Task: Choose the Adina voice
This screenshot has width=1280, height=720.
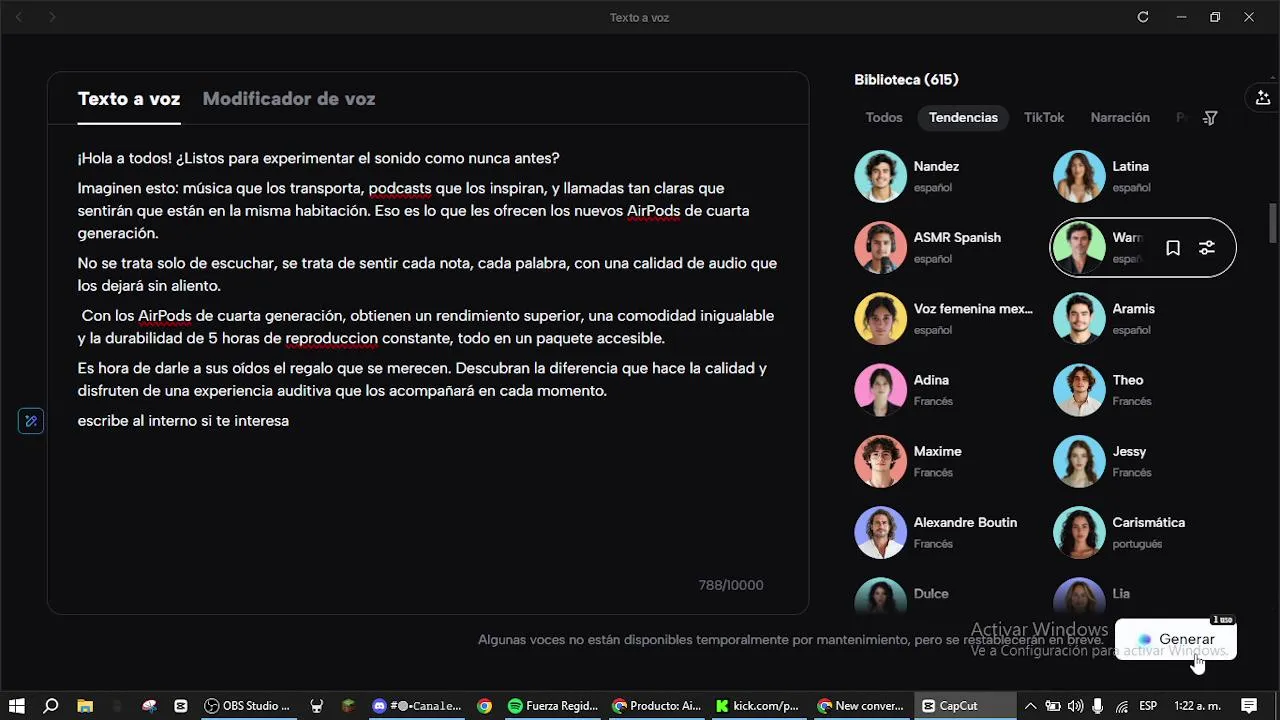Action: (945, 390)
